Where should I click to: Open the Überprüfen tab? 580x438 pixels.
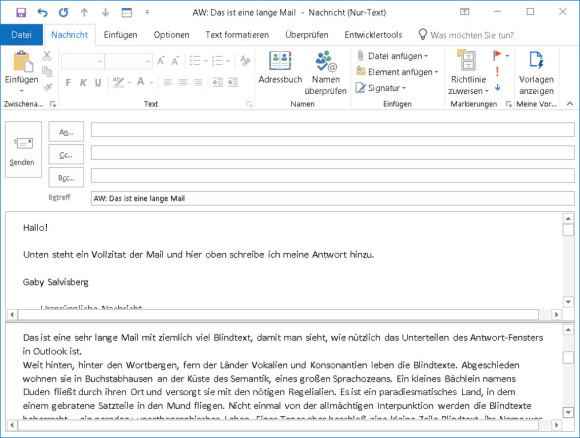(307, 35)
